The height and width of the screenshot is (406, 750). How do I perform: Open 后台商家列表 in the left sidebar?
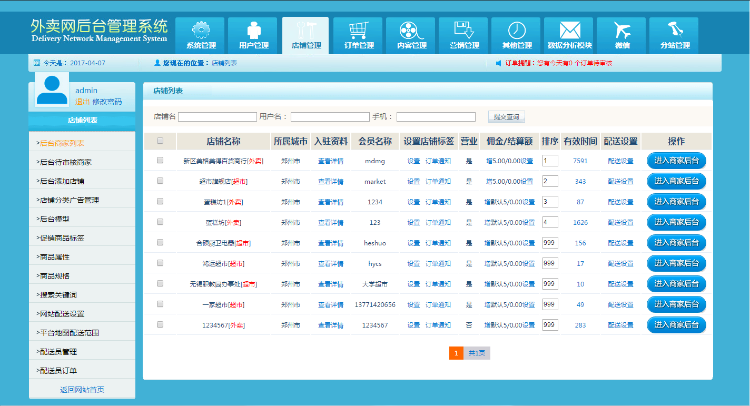coord(60,143)
